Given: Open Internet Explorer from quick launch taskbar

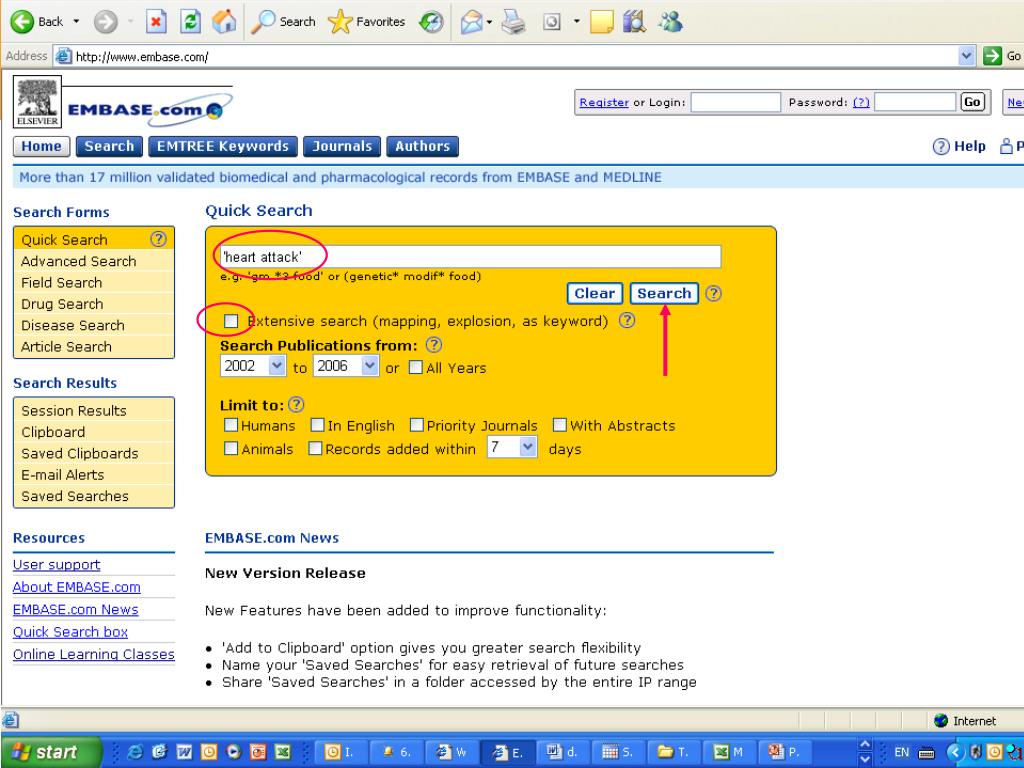Looking at the screenshot, I should 135,752.
